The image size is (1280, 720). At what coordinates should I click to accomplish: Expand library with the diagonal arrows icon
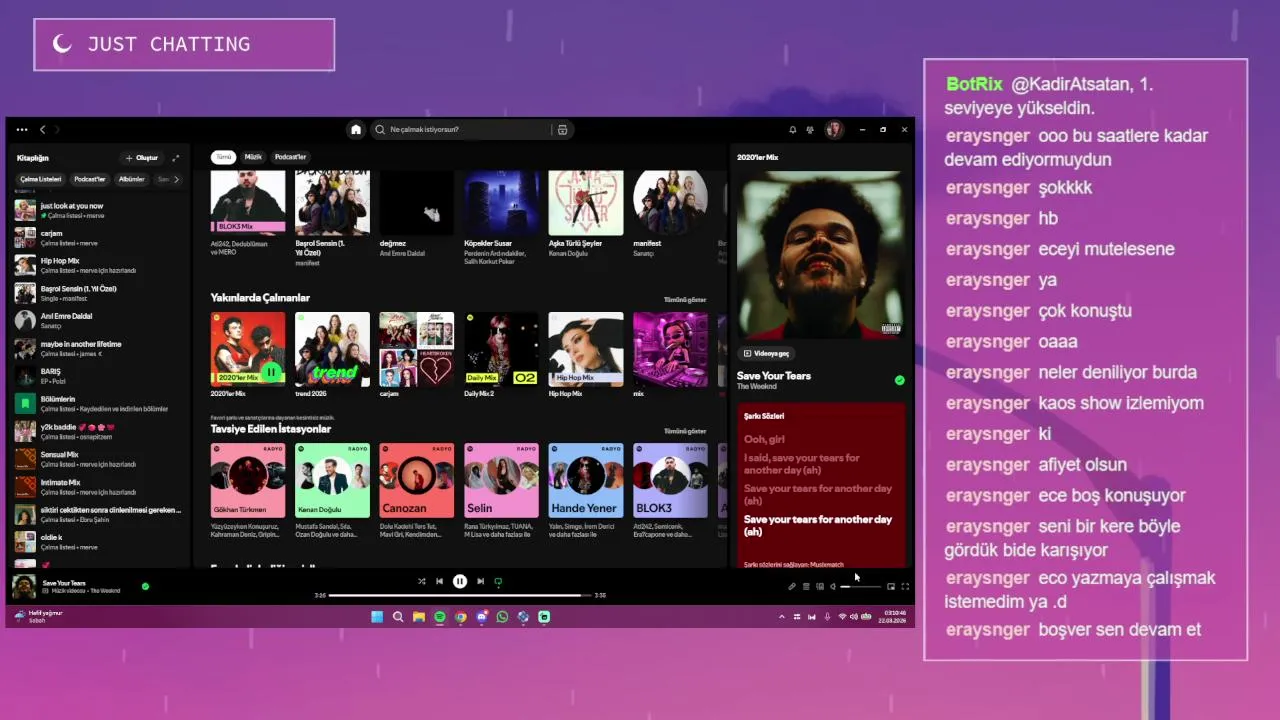click(x=176, y=158)
